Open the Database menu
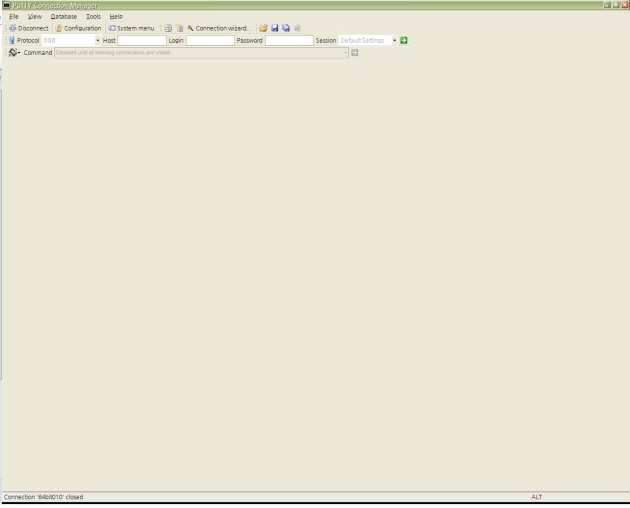630x508 pixels. coord(64,17)
